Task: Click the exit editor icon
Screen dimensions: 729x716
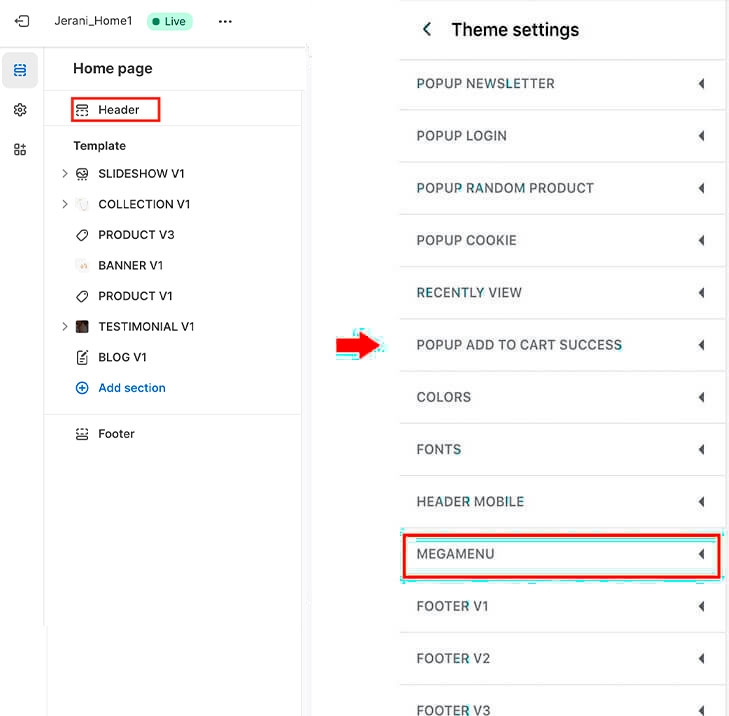Action: point(22,21)
